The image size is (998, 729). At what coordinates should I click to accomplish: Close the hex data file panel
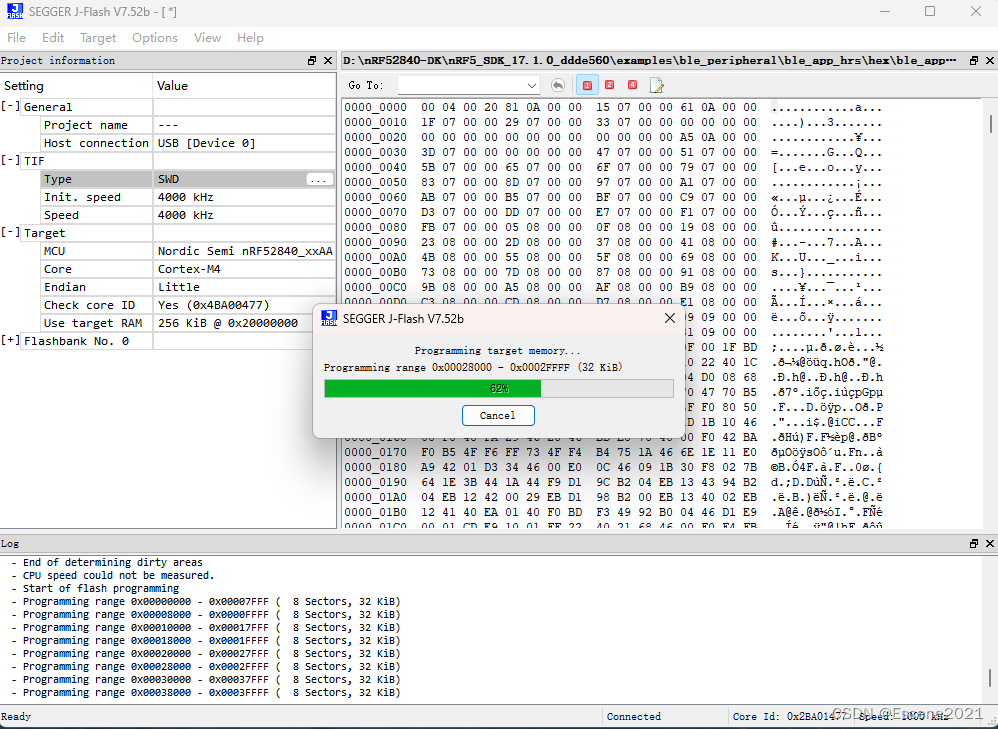990,60
